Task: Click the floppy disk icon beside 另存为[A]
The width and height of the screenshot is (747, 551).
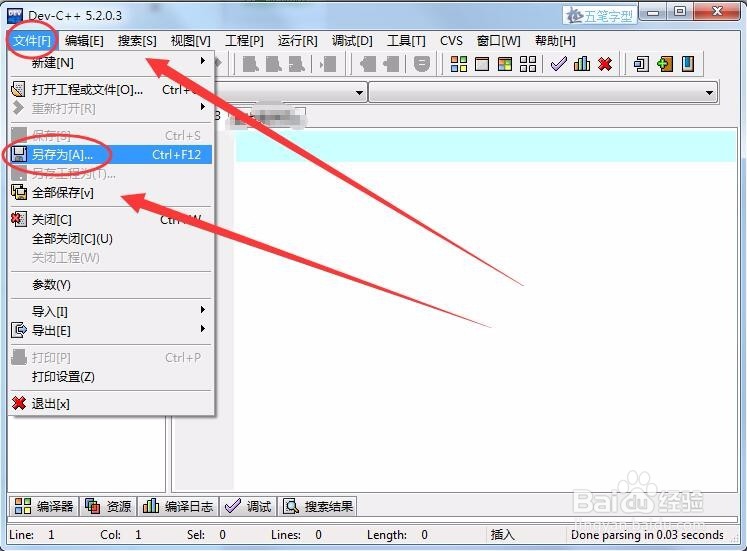Action: (x=19, y=154)
